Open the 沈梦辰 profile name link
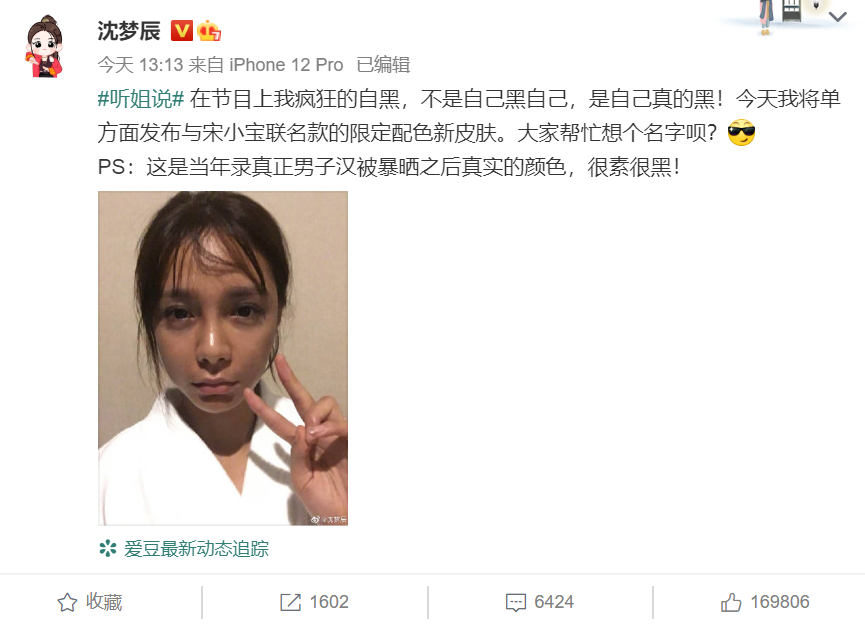This screenshot has height=629, width=865. click(129, 31)
